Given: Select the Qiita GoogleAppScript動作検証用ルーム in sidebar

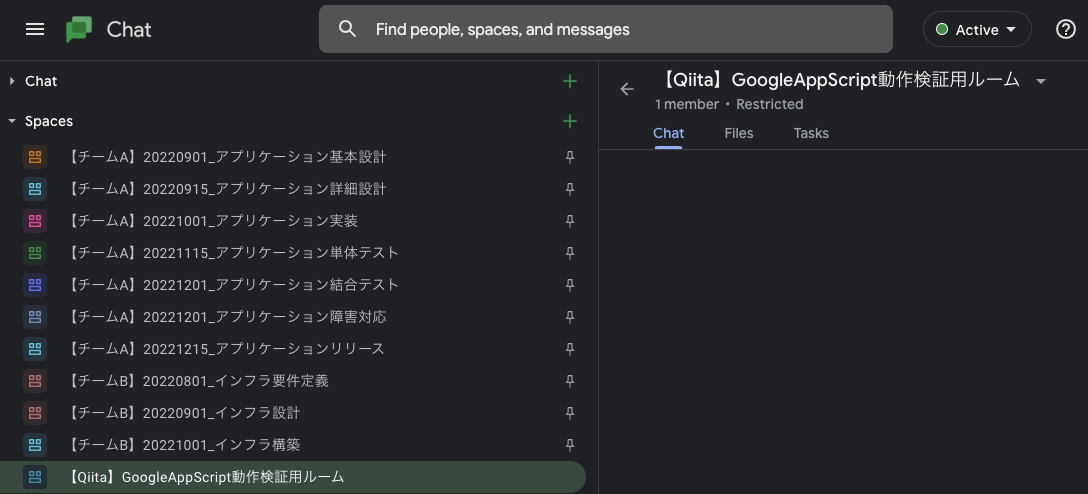Looking at the screenshot, I should tap(293, 477).
